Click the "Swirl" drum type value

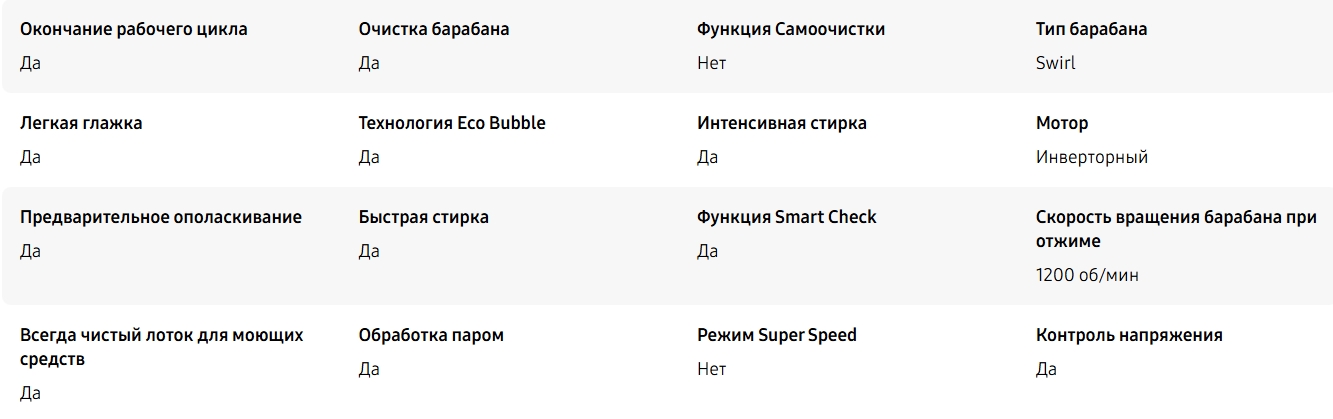pos(1055,63)
